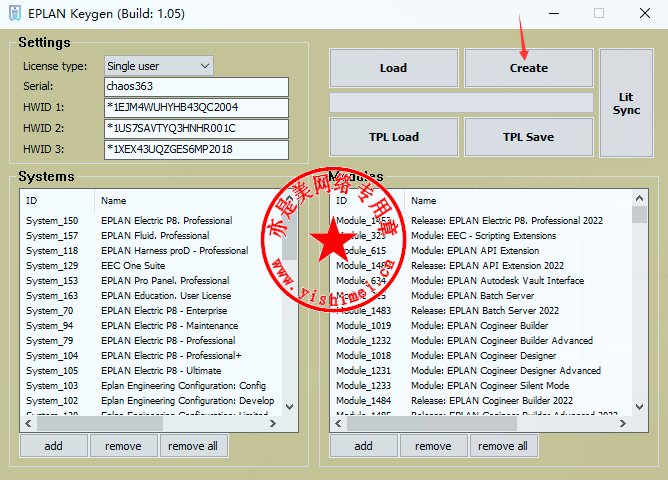Click Systems list horizontal scroll right arrow

(273, 423)
